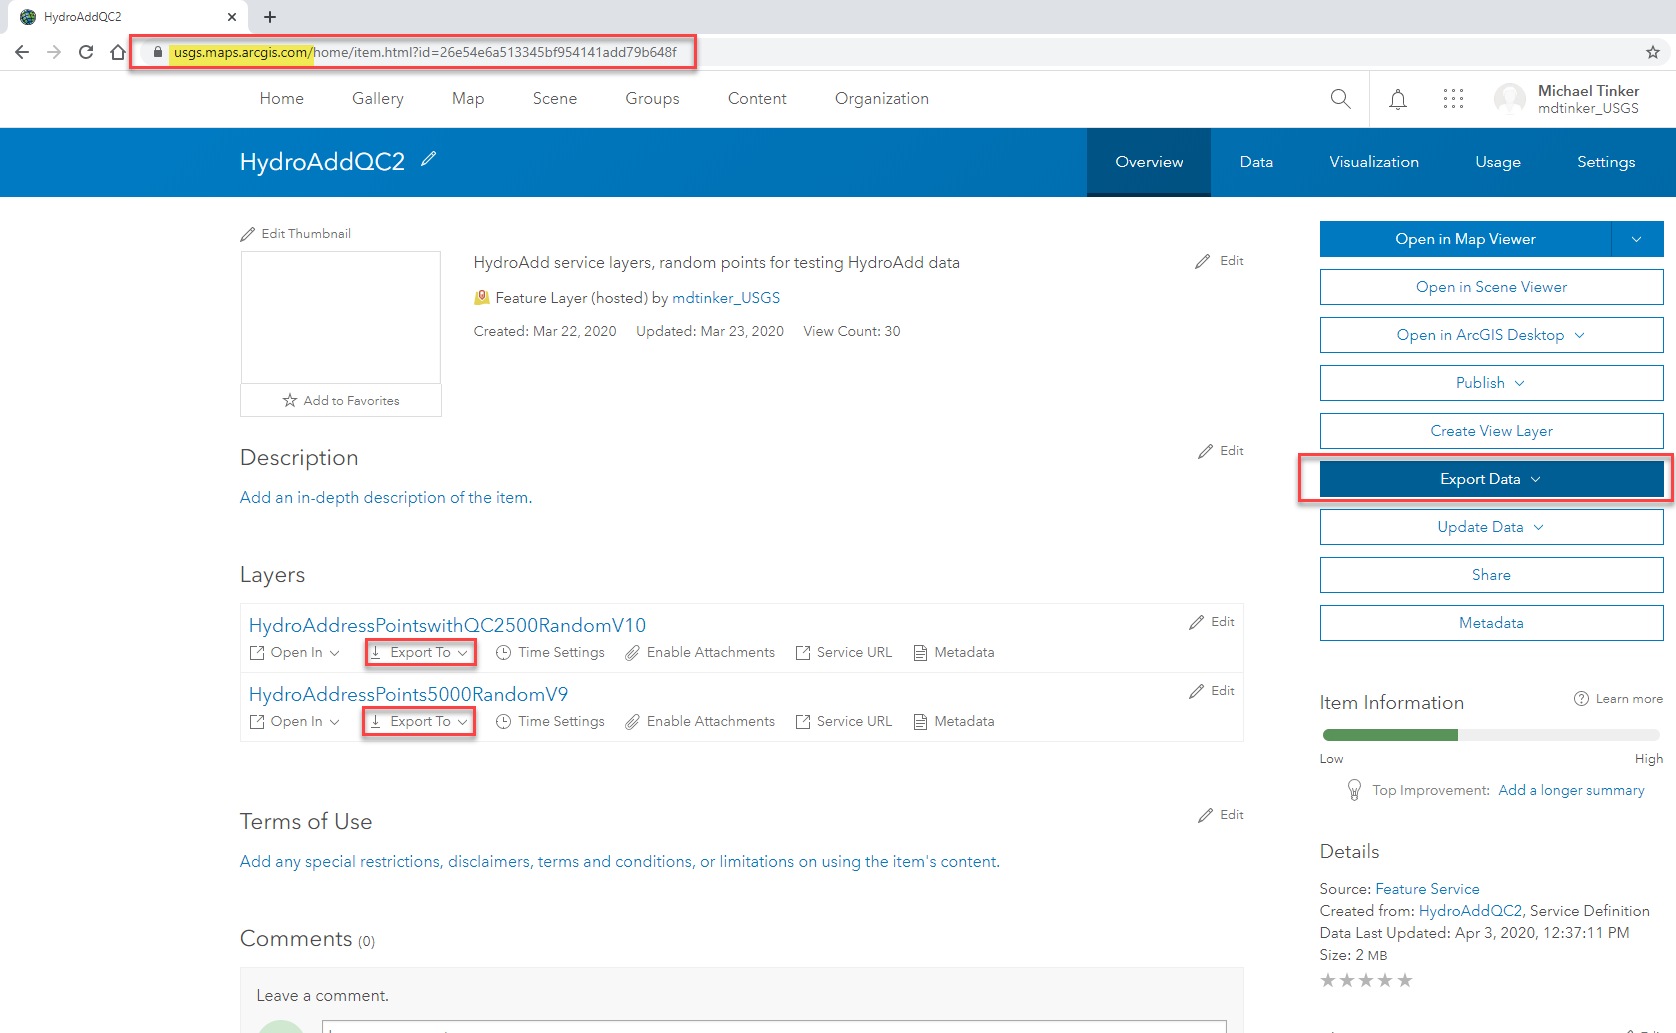This screenshot has height=1033, width=1676.
Task: Click the item information progress bar
Action: click(1491, 735)
